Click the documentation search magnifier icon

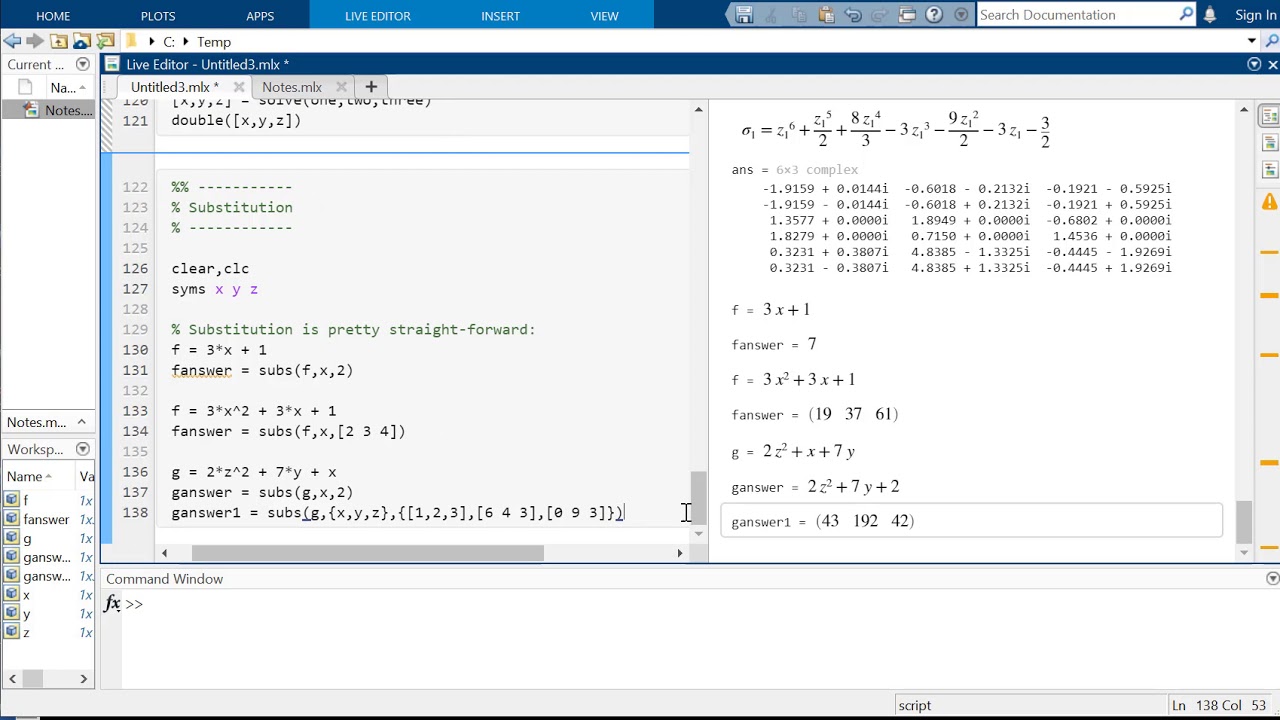pyautogui.click(x=1186, y=14)
